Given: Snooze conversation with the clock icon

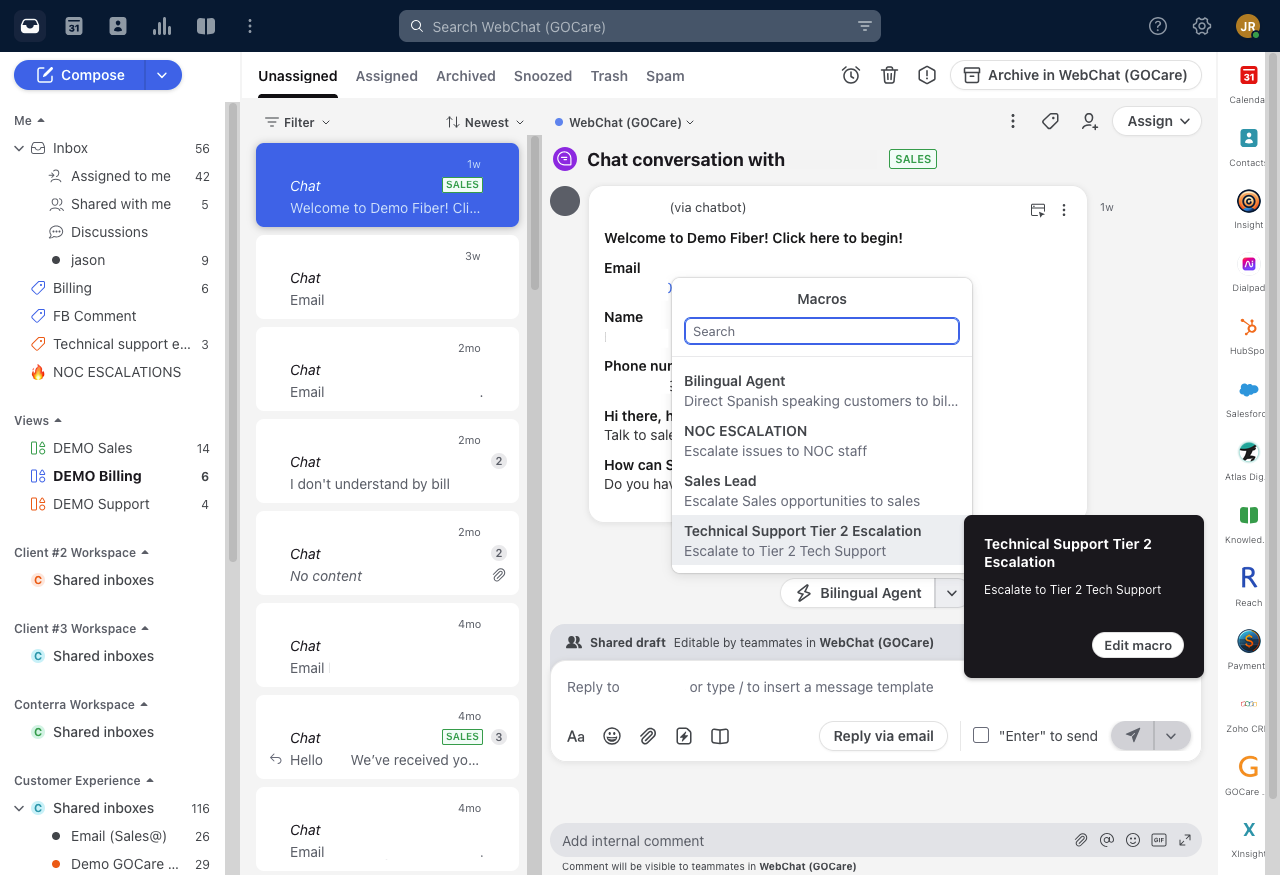Looking at the screenshot, I should tap(851, 75).
